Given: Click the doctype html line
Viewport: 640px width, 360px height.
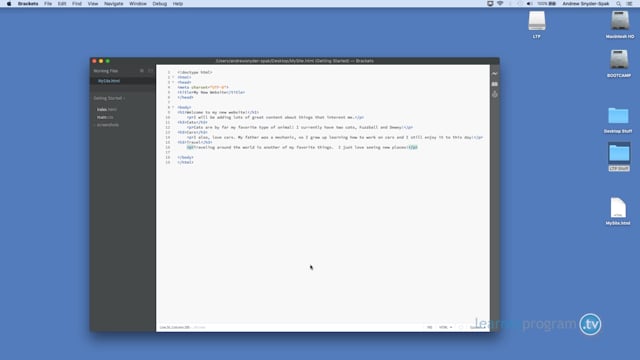Looking at the screenshot, I should 195,72.
